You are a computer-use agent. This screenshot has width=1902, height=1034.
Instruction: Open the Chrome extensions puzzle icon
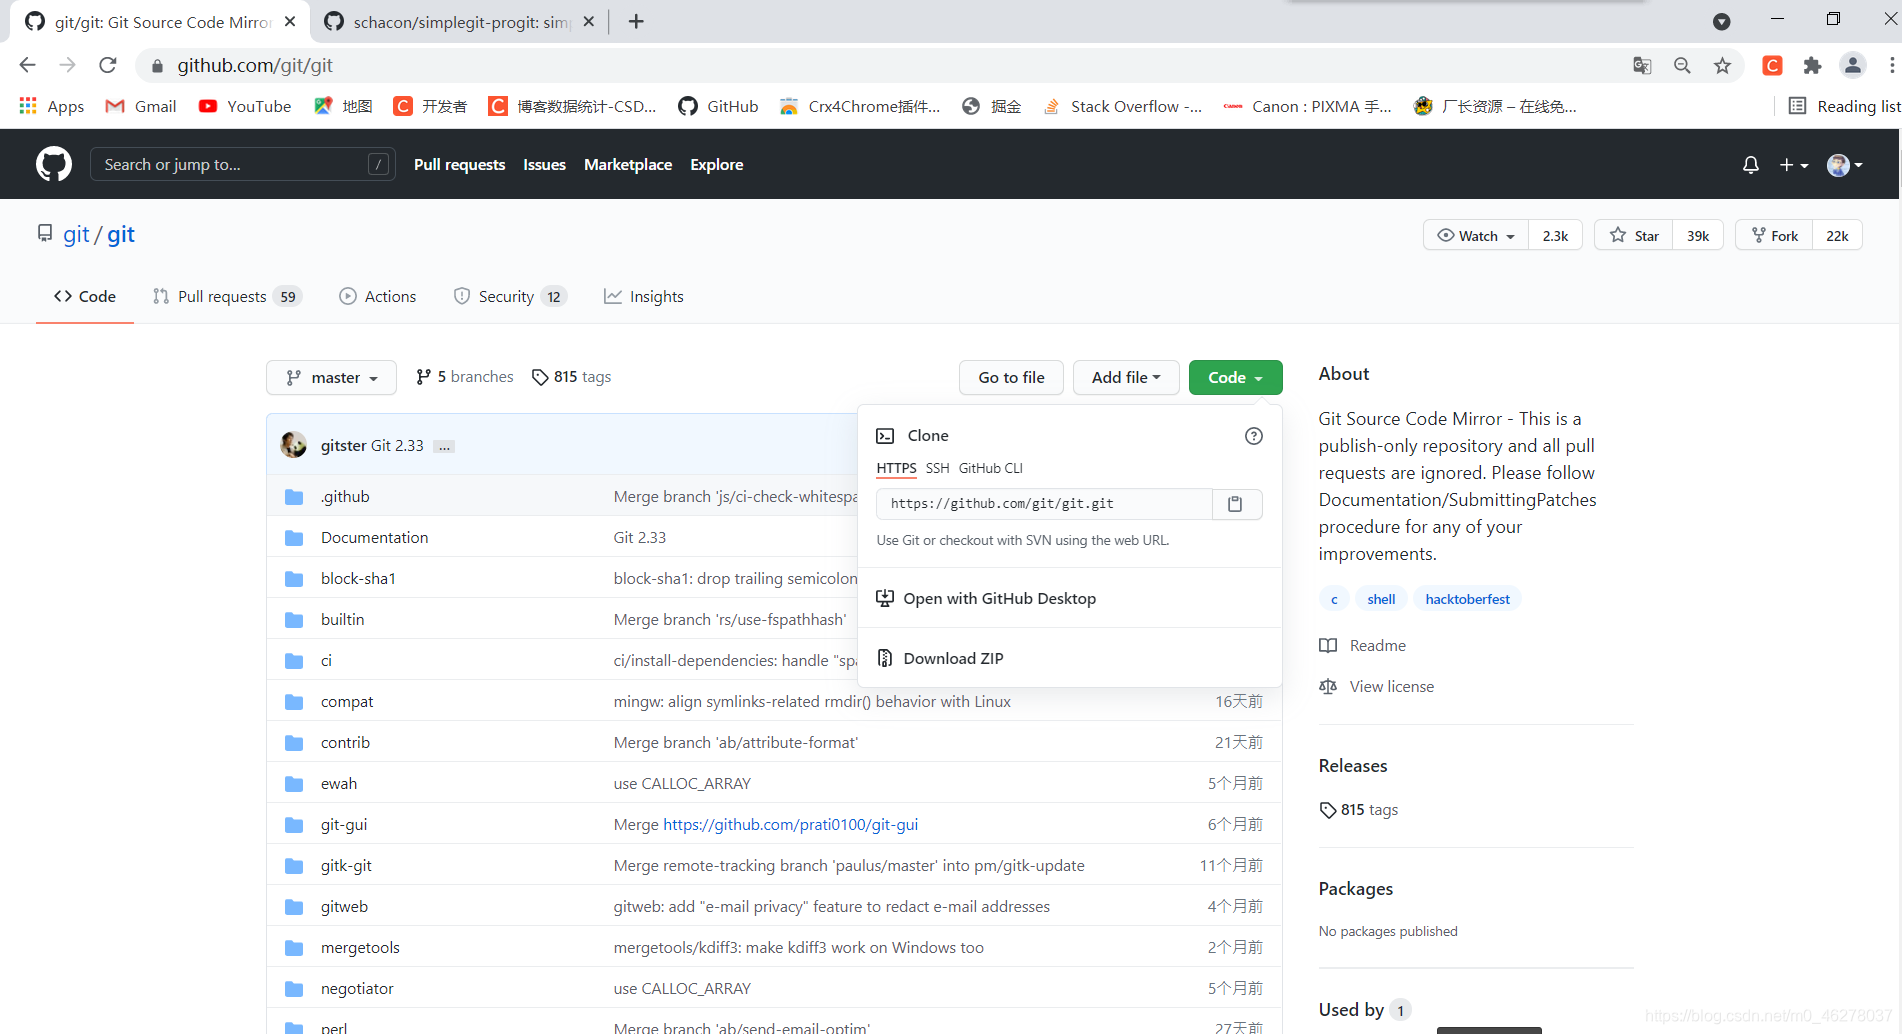1812,66
